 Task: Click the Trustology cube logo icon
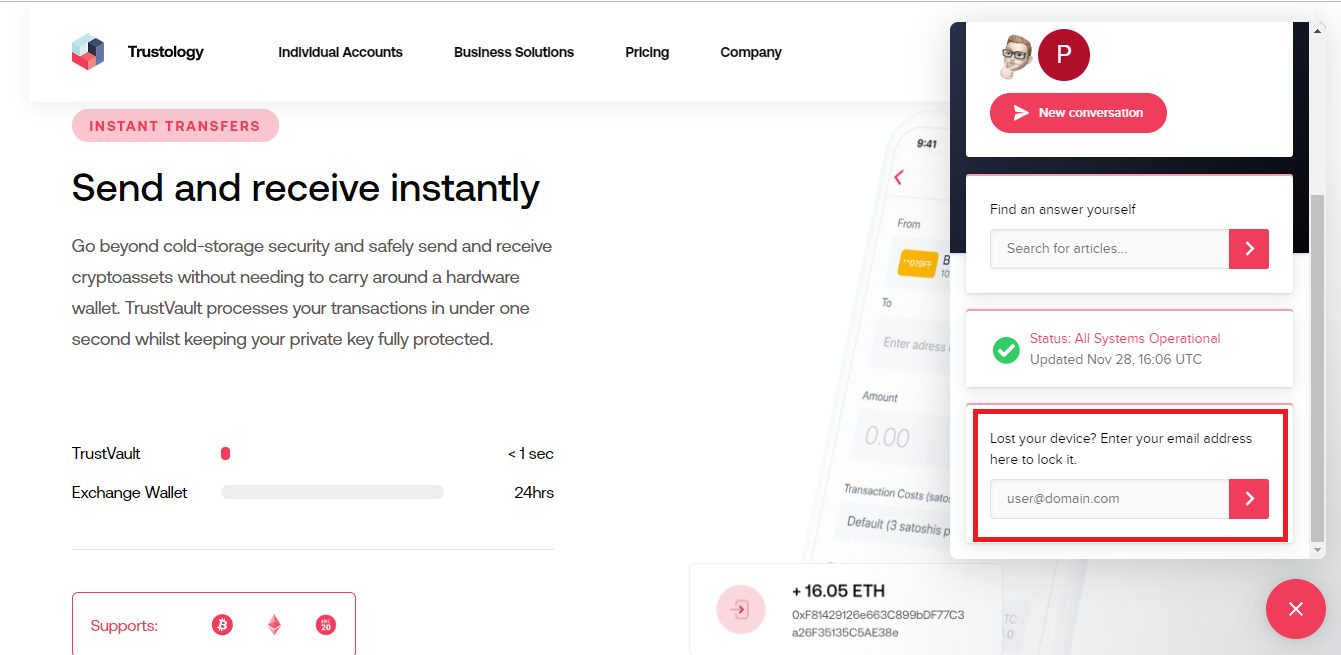88,52
